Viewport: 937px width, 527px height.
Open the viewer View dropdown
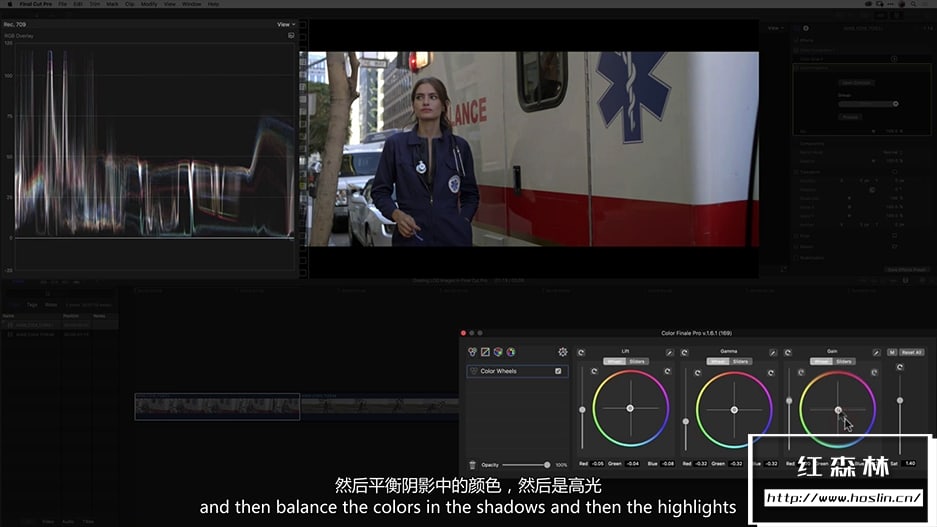point(775,28)
